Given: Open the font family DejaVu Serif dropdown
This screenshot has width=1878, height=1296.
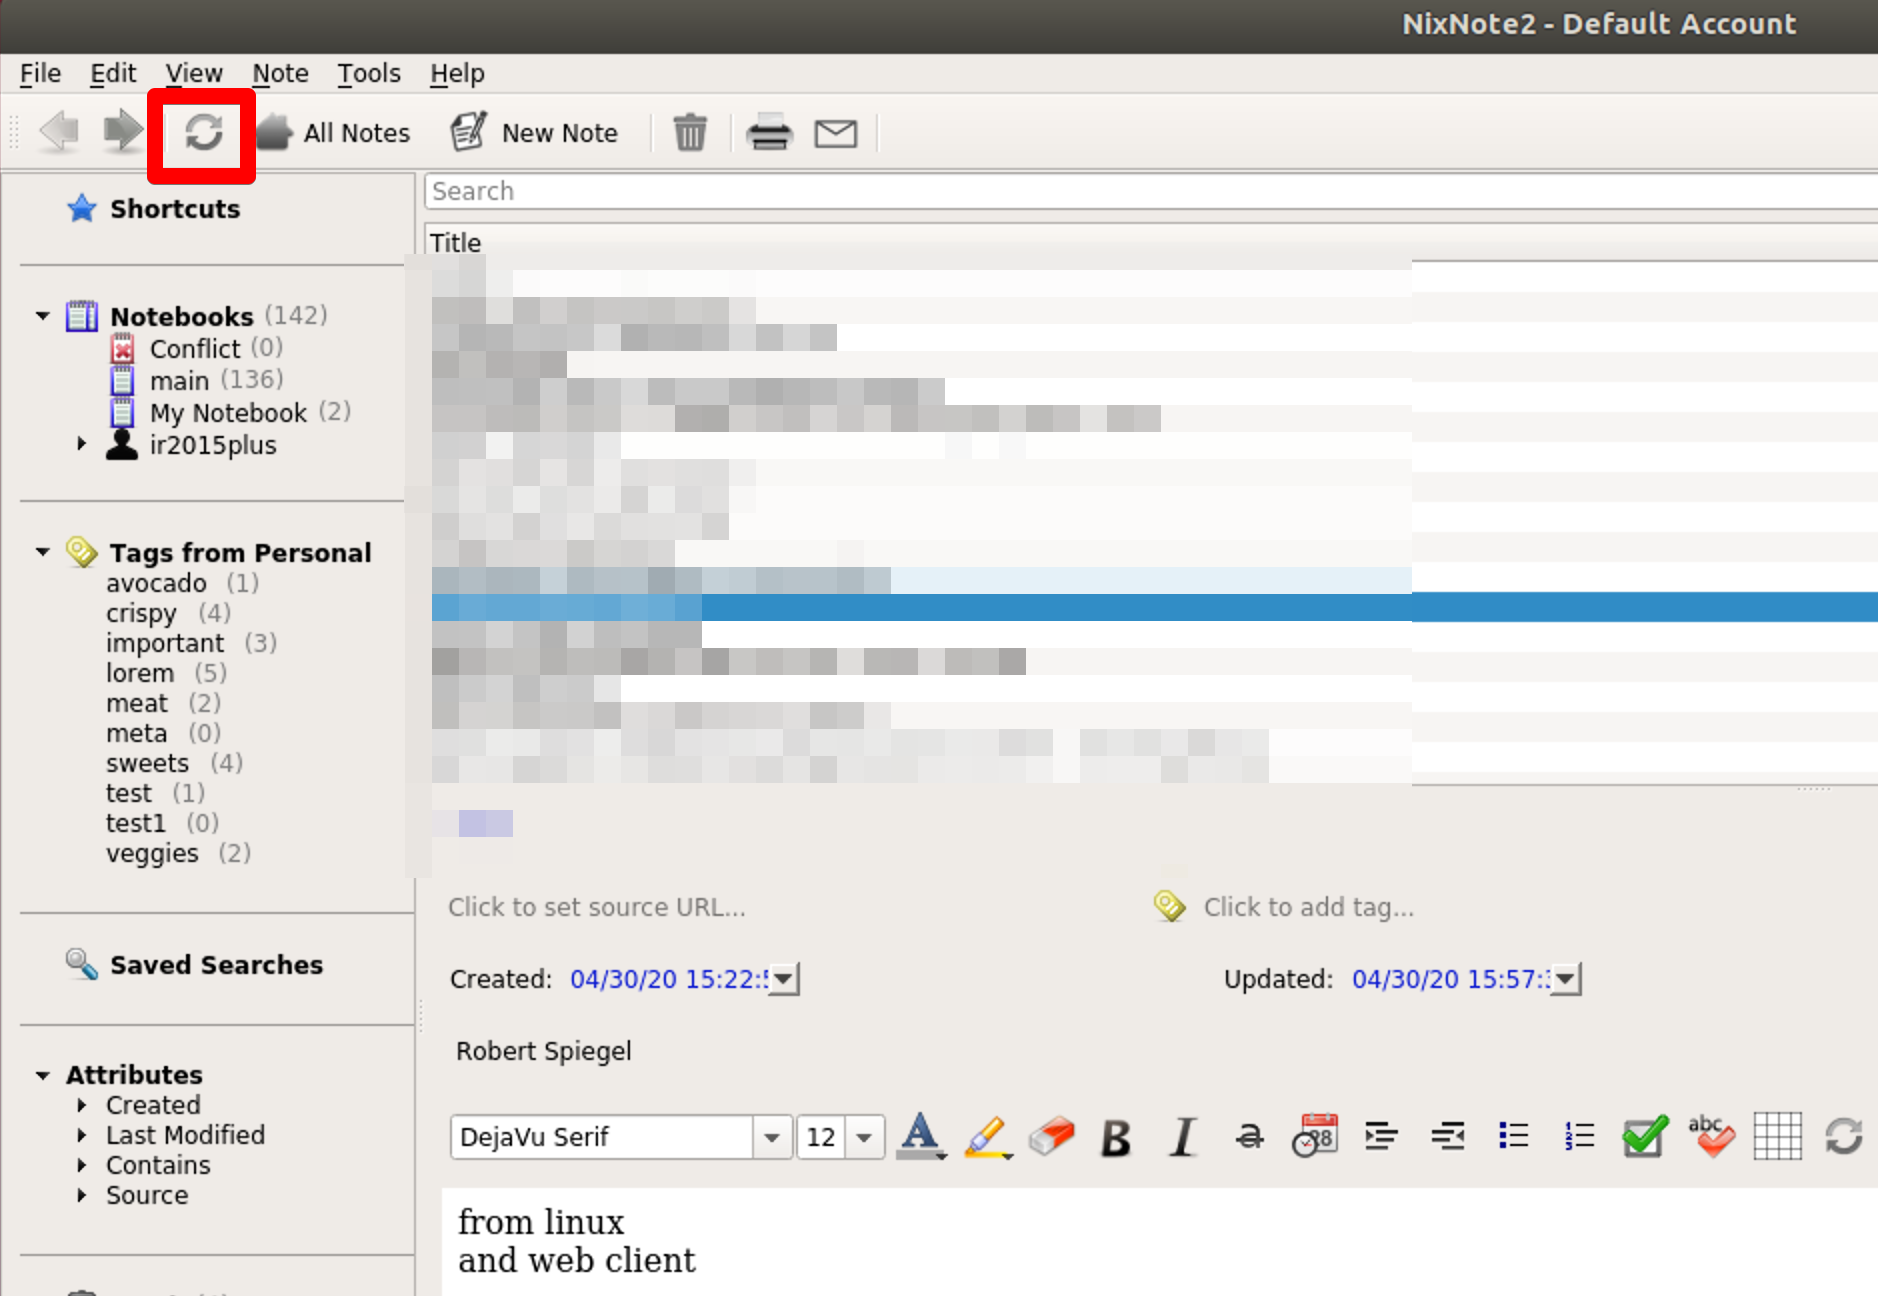Looking at the screenshot, I should pyautogui.click(x=771, y=1137).
